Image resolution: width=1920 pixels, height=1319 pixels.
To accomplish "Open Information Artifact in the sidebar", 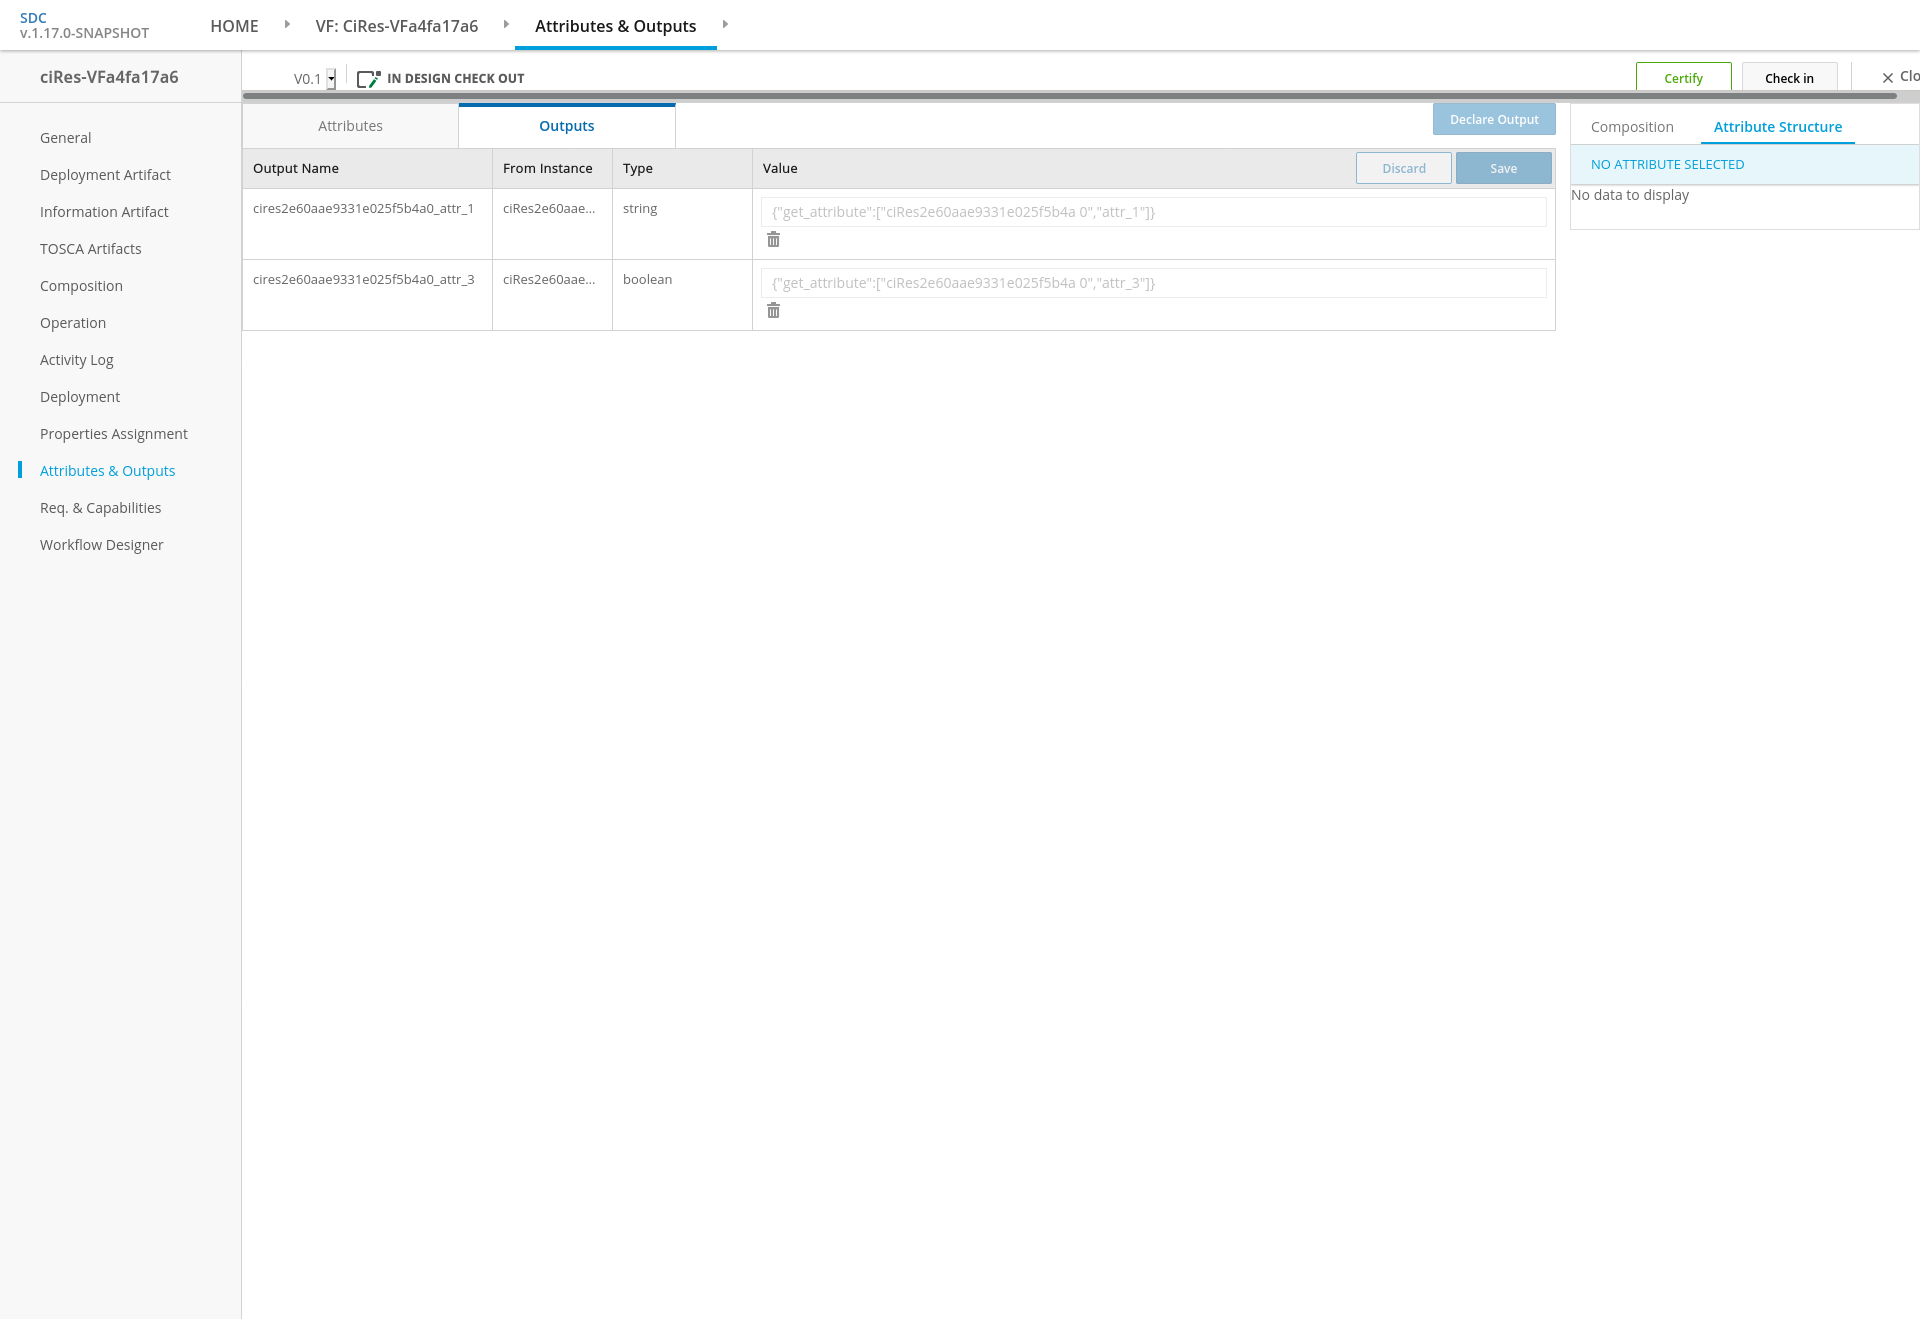I will (104, 212).
